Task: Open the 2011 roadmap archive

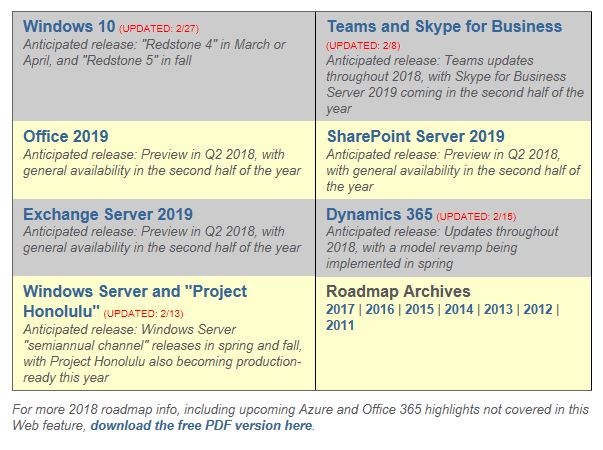Action: click(x=341, y=325)
